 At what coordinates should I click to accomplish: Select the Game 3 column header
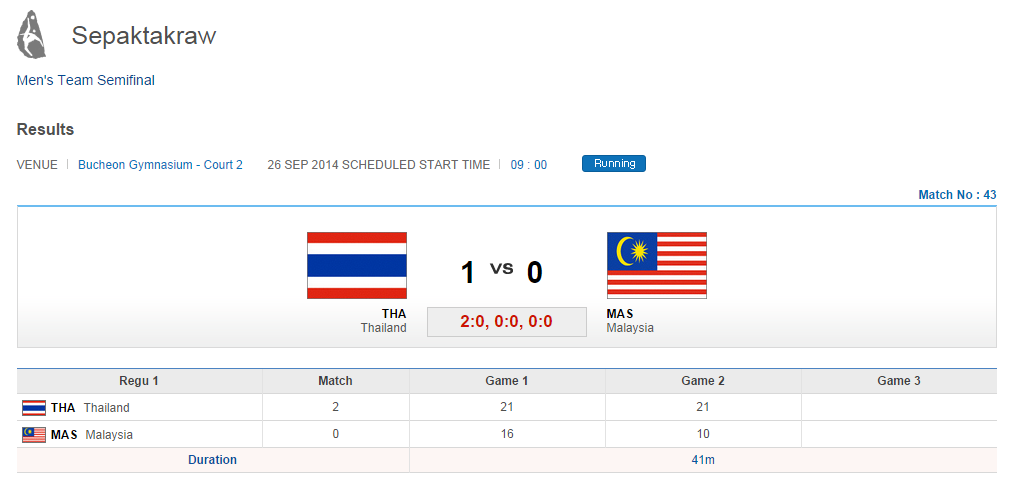pyautogui.click(x=898, y=381)
